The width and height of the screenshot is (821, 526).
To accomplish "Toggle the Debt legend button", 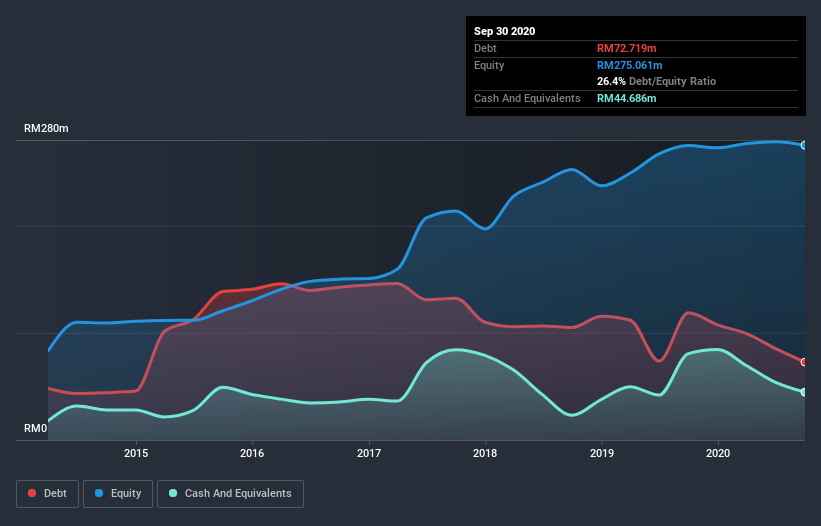I will [48, 494].
